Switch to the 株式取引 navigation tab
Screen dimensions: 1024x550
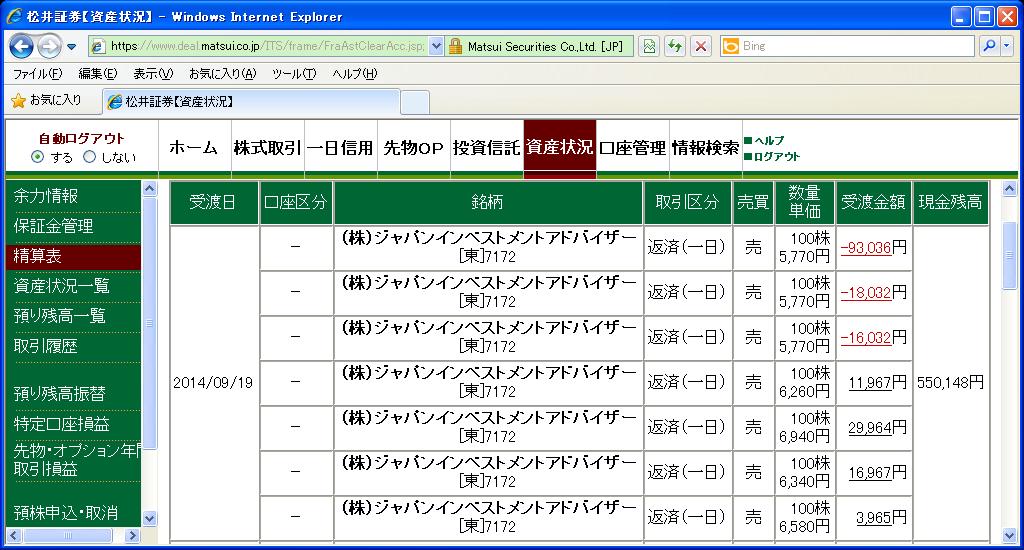[268, 148]
